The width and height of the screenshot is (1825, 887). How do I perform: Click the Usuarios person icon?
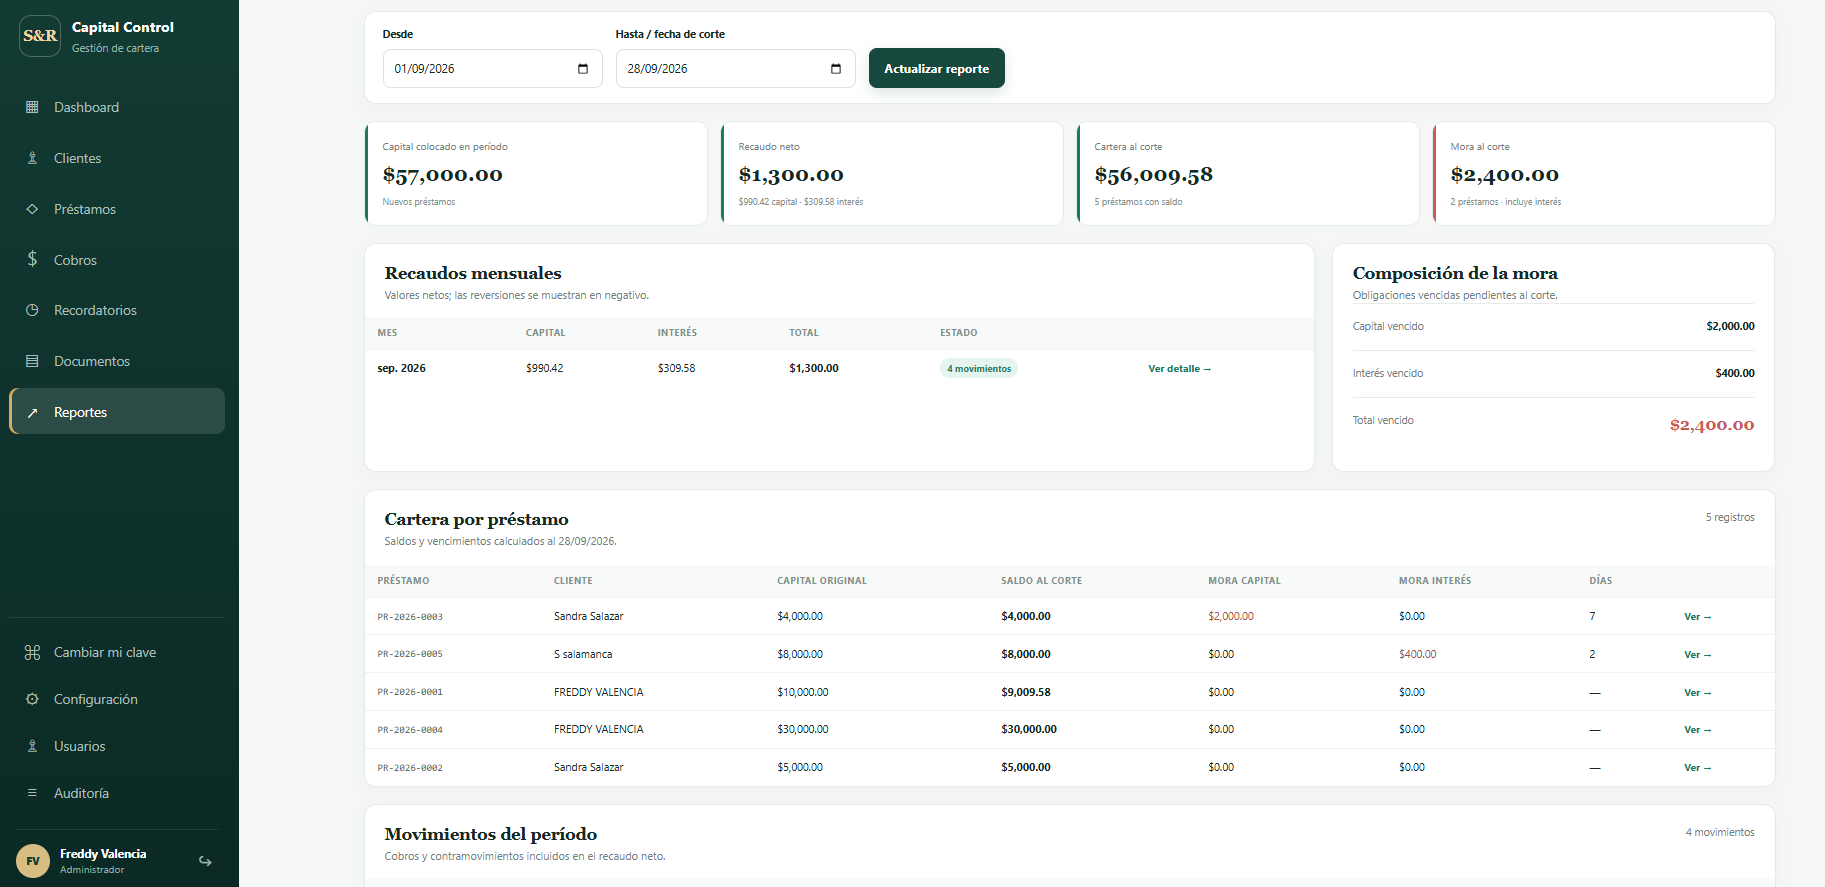[32, 746]
